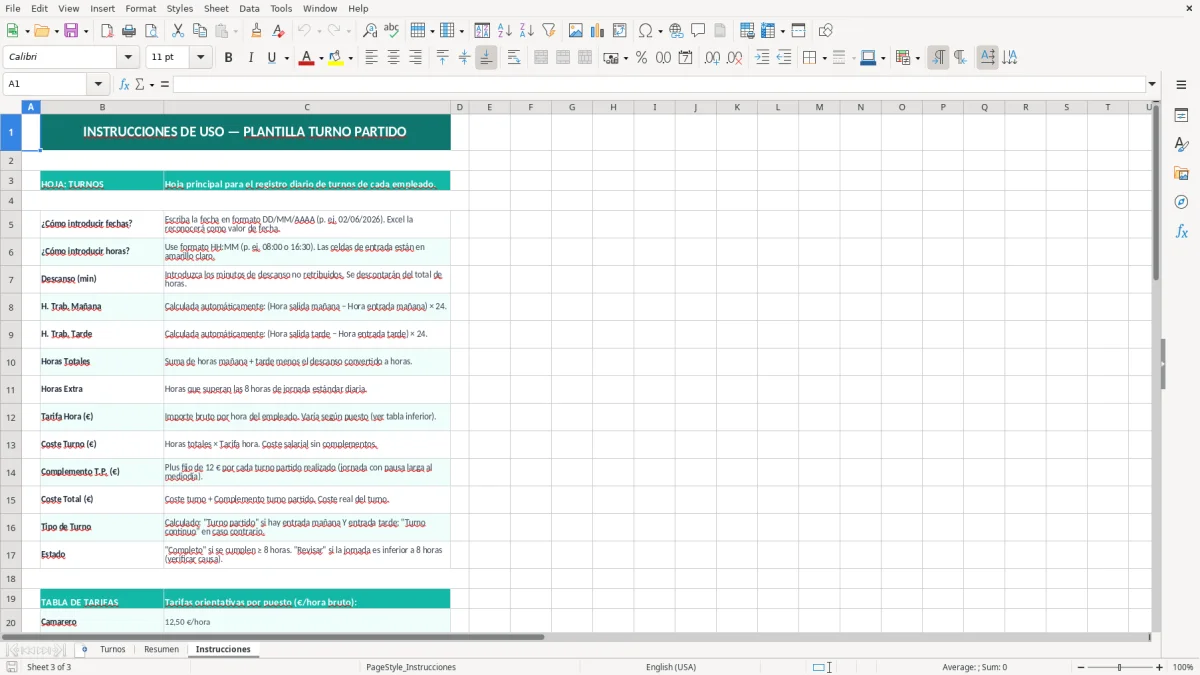Click the Clear Direct Formatting icon
The image size is (1200, 675).
(x=278, y=31)
